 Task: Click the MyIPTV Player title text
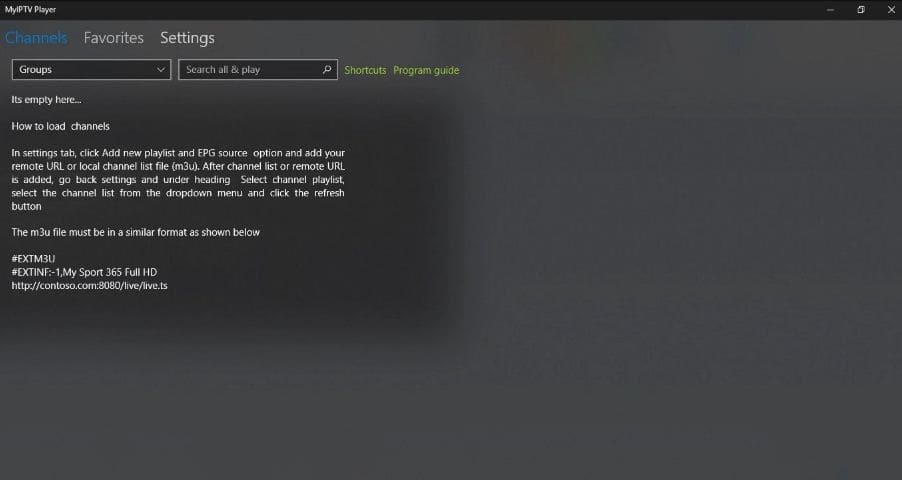[x=30, y=10]
